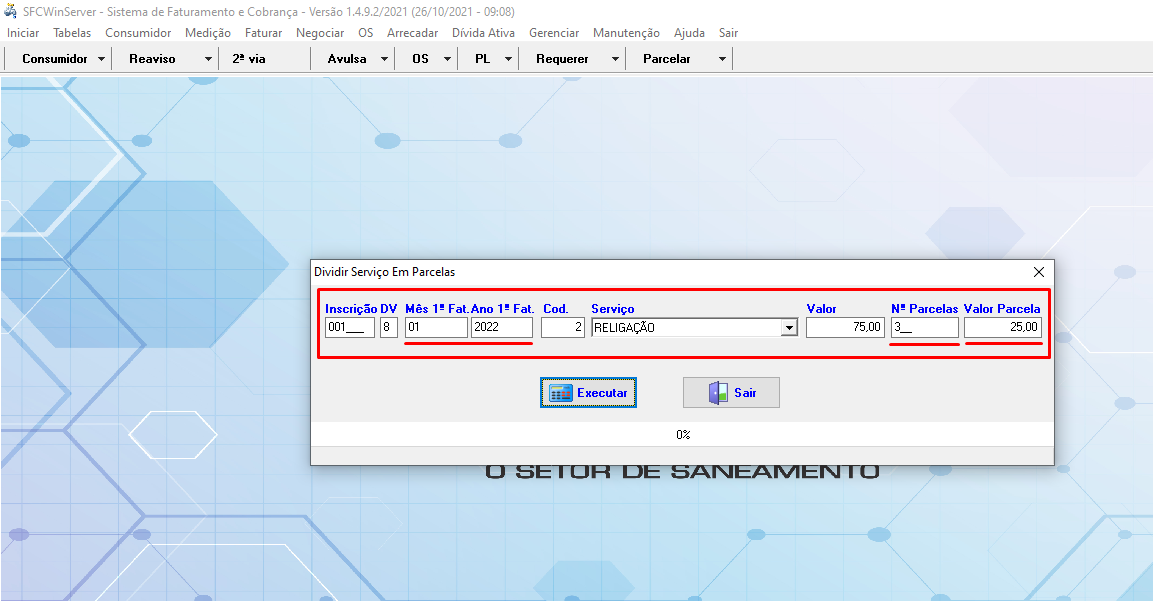Click the Inscrição input field
This screenshot has height=601, width=1153.
pyautogui.click(x=350, y=328)
